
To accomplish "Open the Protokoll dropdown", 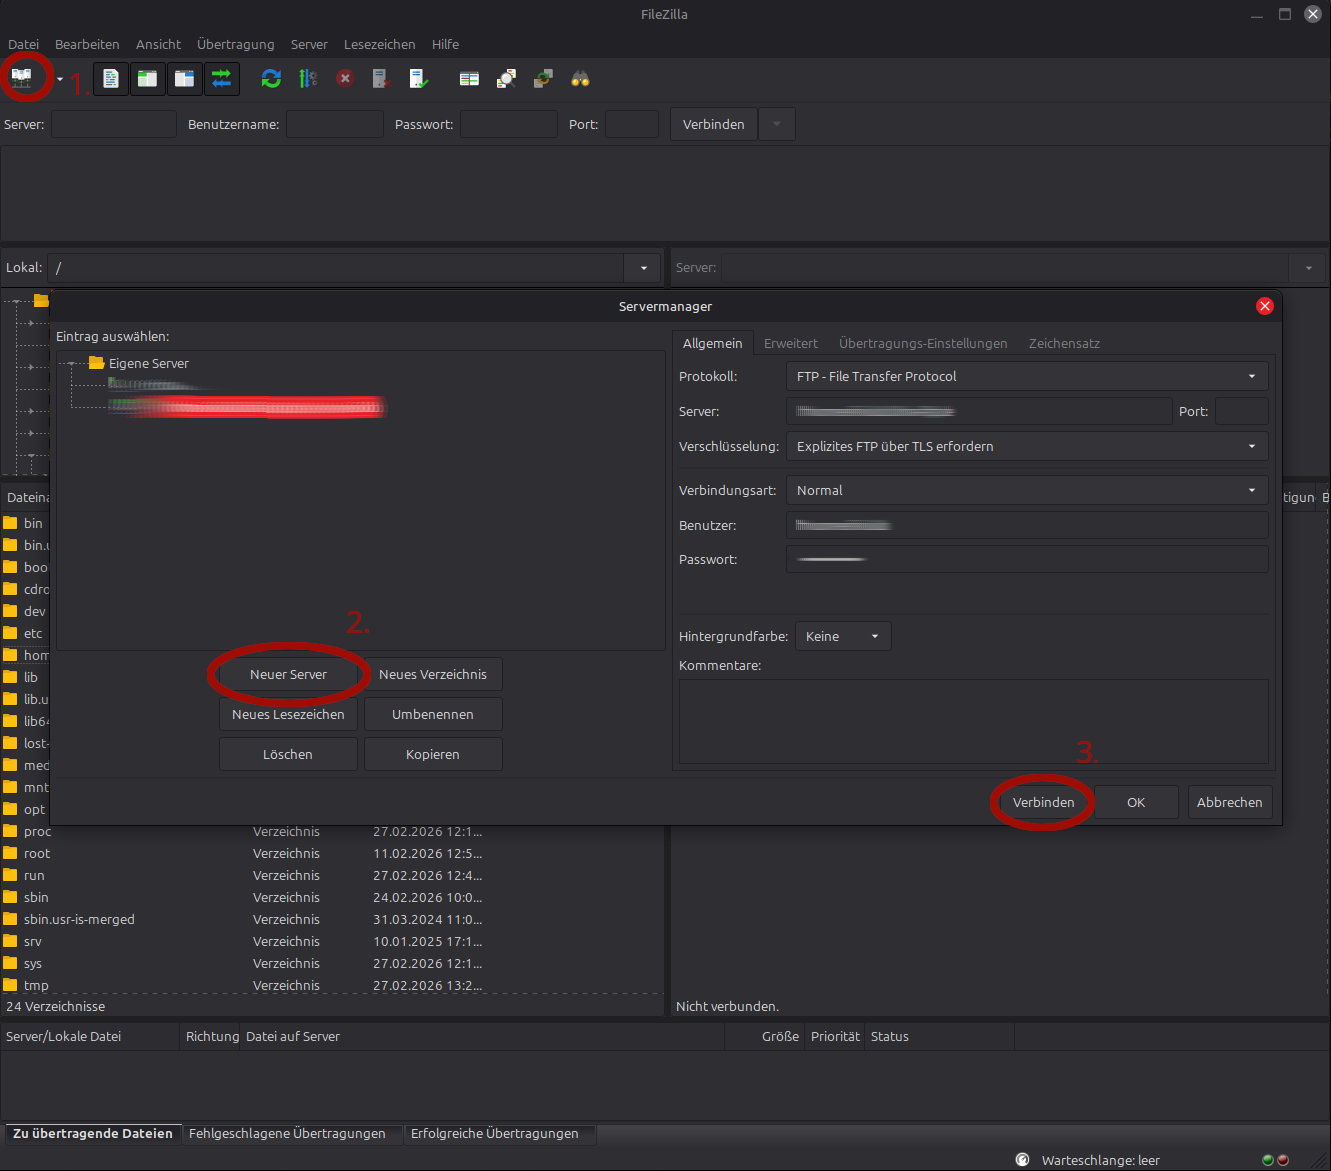I will [x=1027, y=376].
